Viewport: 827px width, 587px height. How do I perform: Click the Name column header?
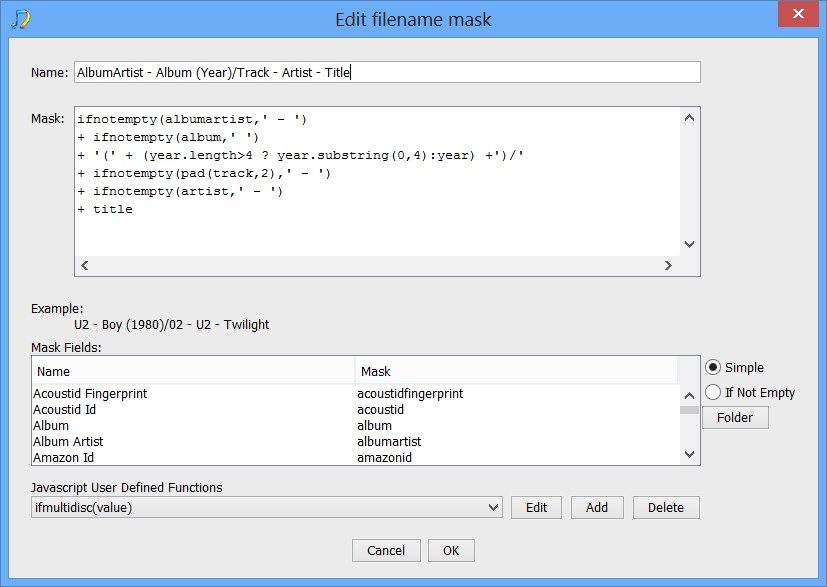point(193,371)
